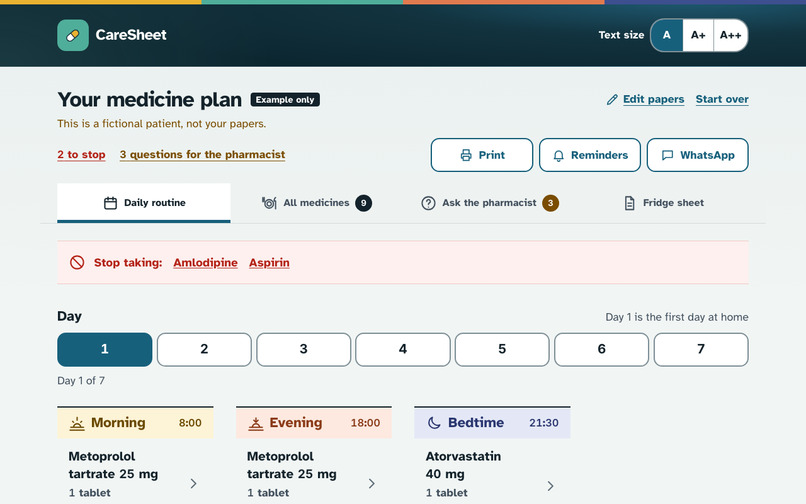806x504 pixels.
Task: Click the 'Your medicine plan' heading
Action: [150, 100]
